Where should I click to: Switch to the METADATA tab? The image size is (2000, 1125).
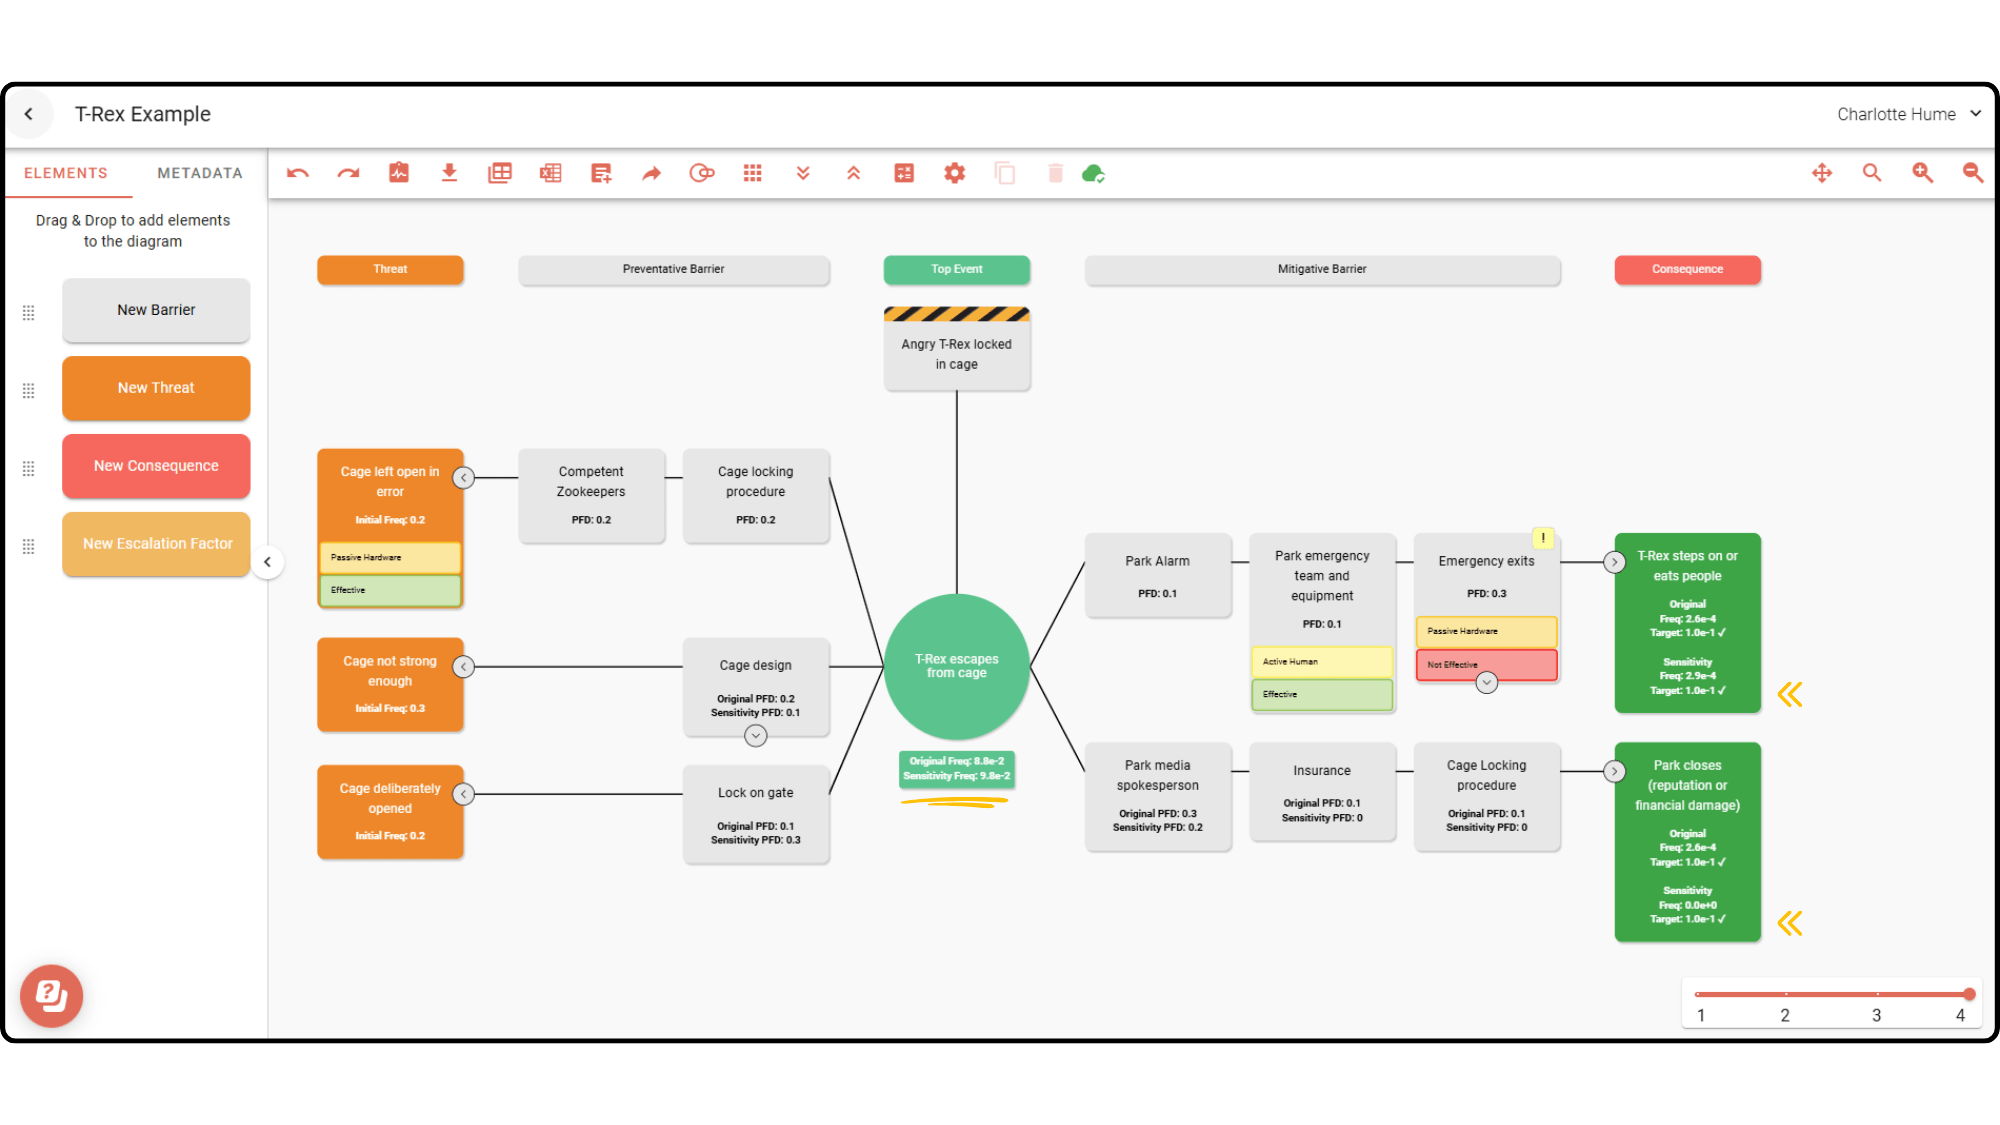click(x=198, y=172)
